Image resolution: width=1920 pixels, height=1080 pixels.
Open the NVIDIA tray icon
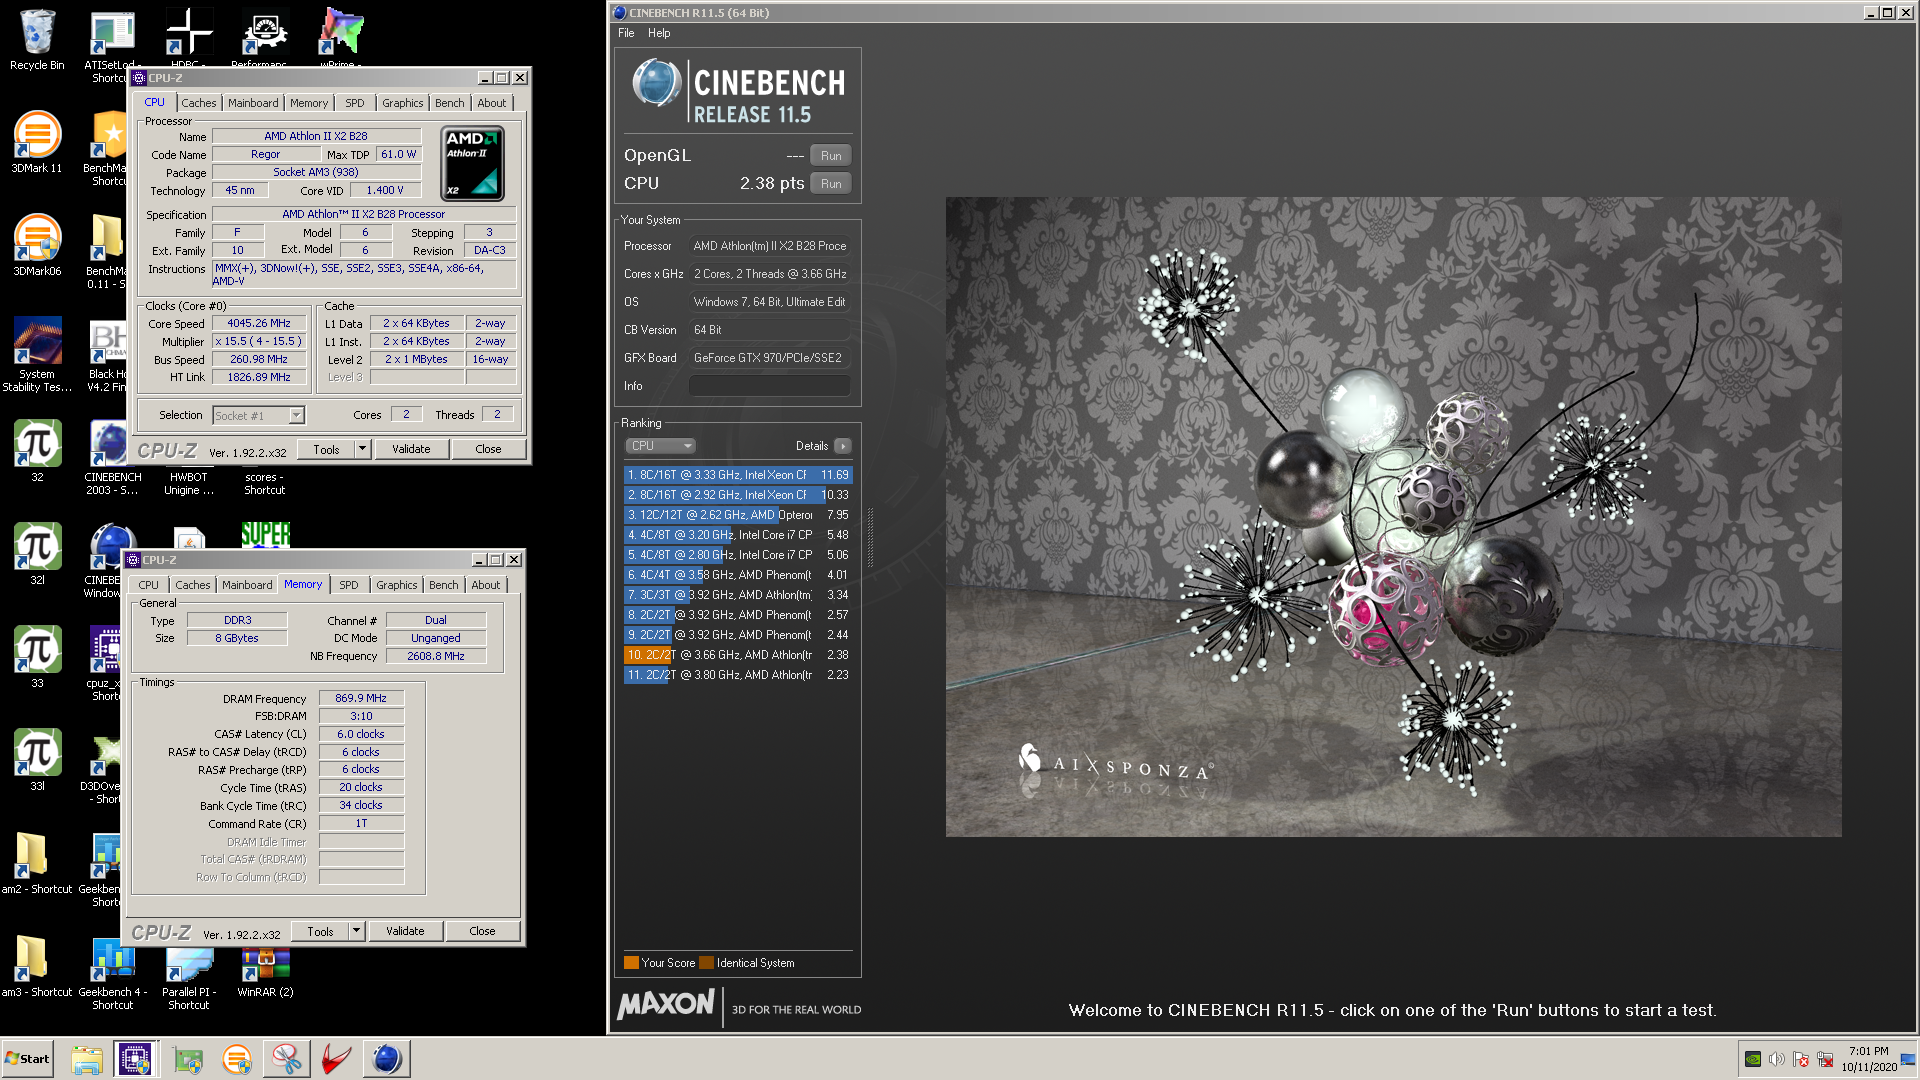1753,1059
